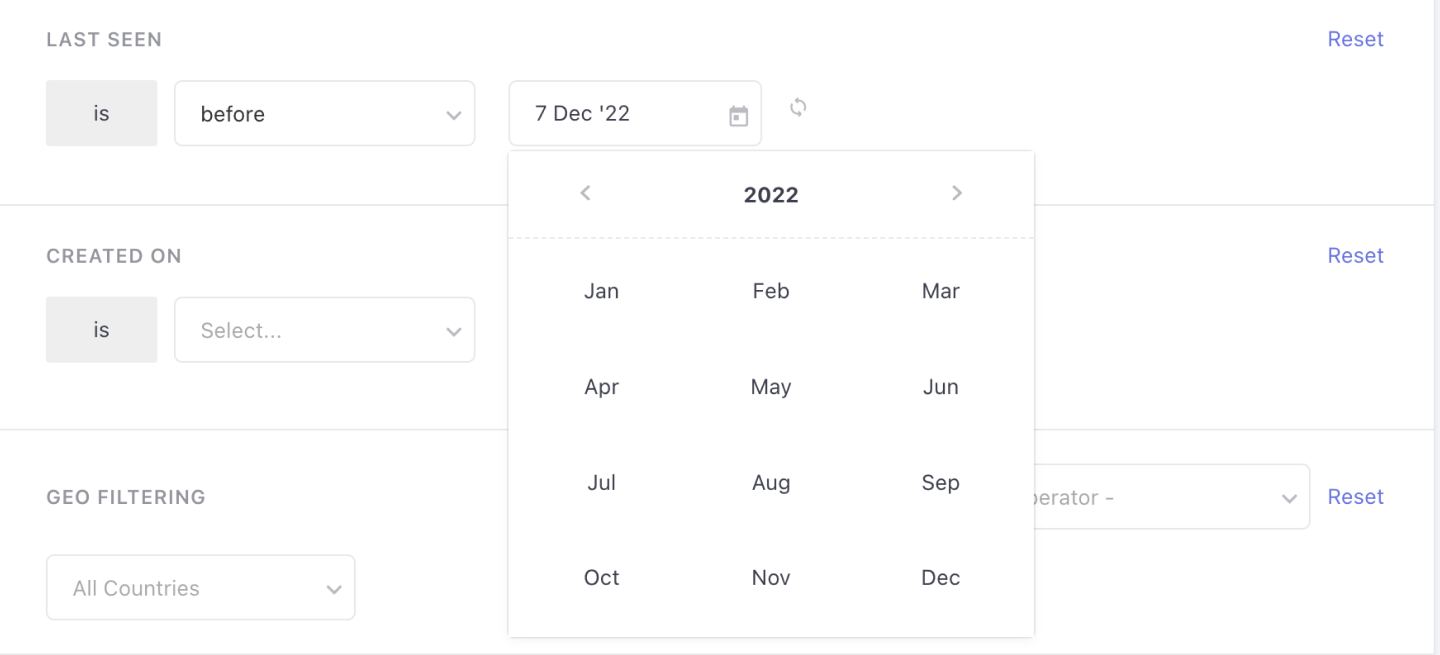Select Jan in the month picker
This screenshot has width=1440, height=655.
tap(601, 291)
